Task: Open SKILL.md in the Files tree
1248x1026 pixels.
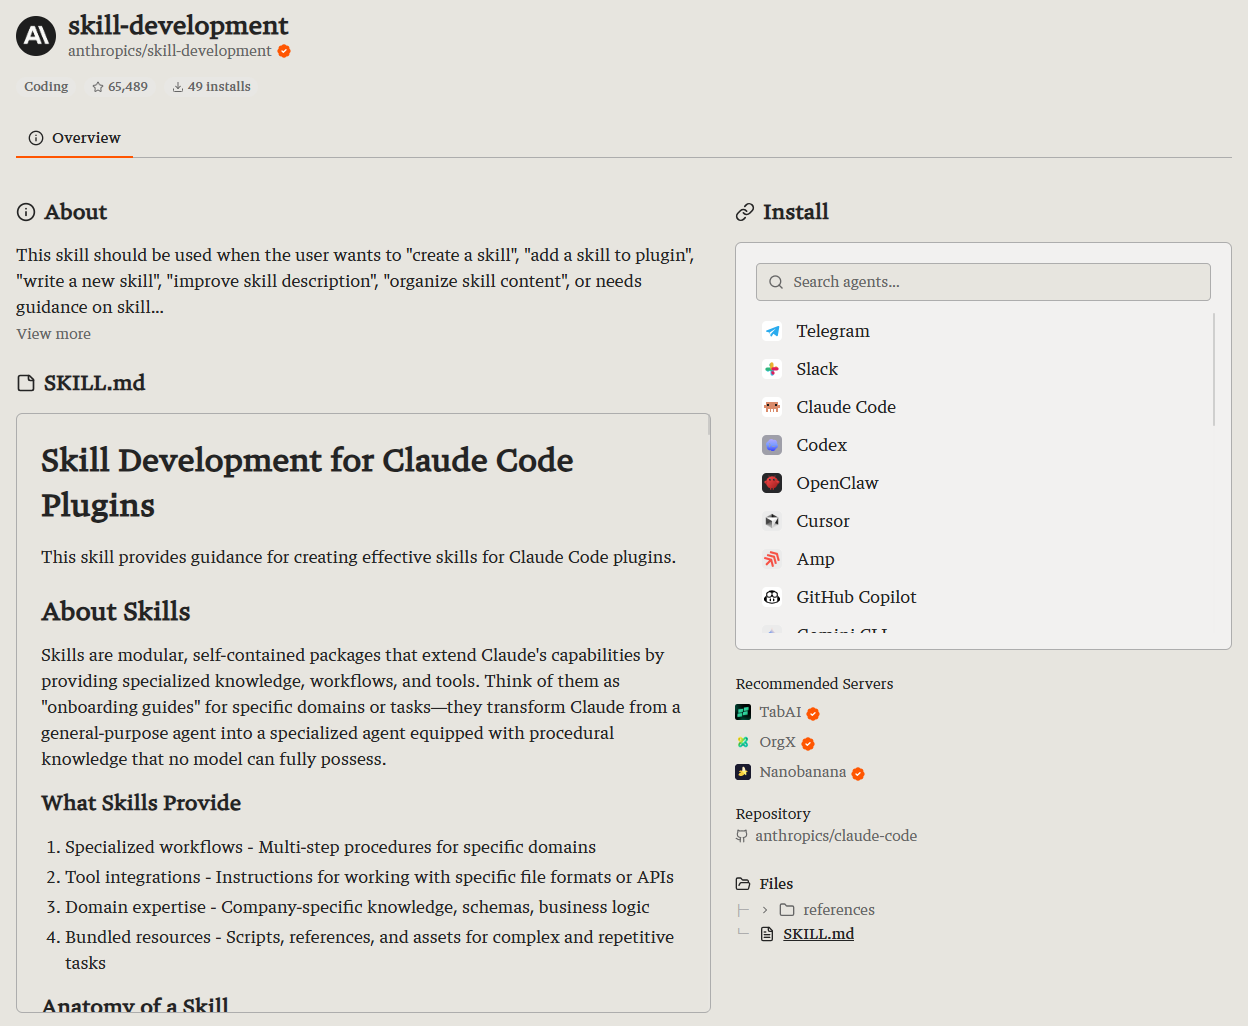Action: 818,934
